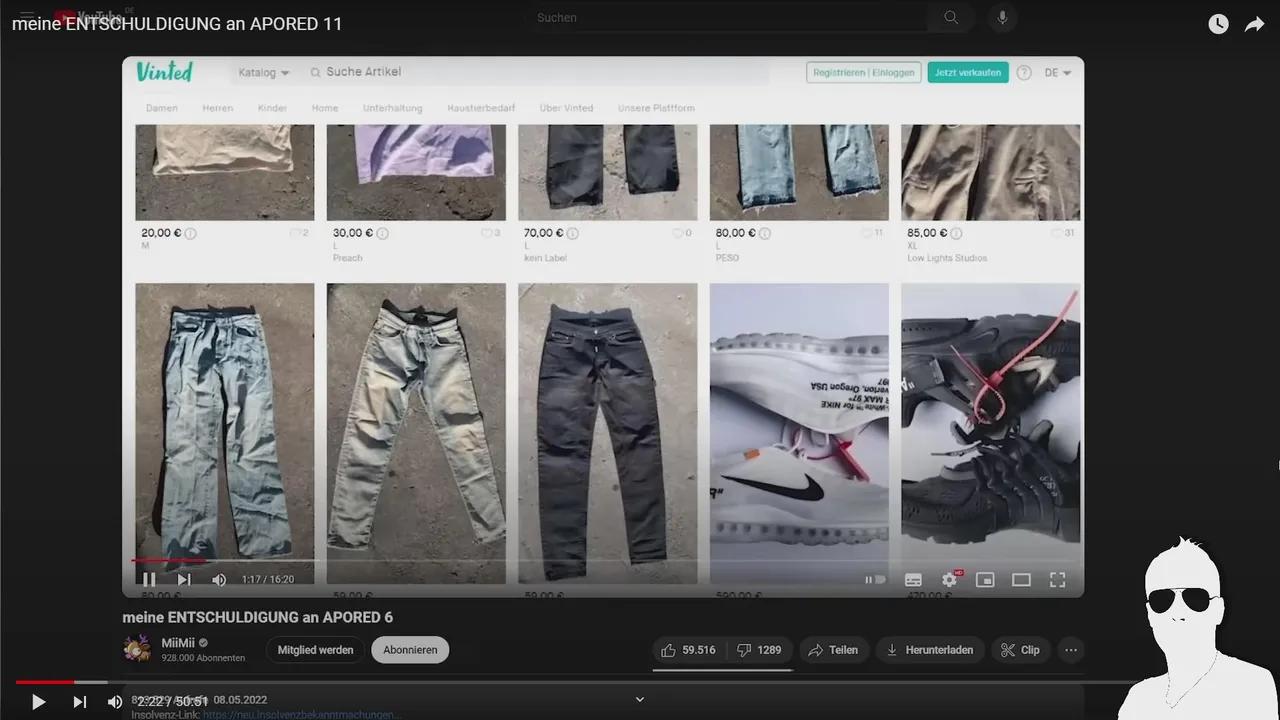Click the Vinted logo
This screenshot has height=720, width=1280.
click(165, 72)
